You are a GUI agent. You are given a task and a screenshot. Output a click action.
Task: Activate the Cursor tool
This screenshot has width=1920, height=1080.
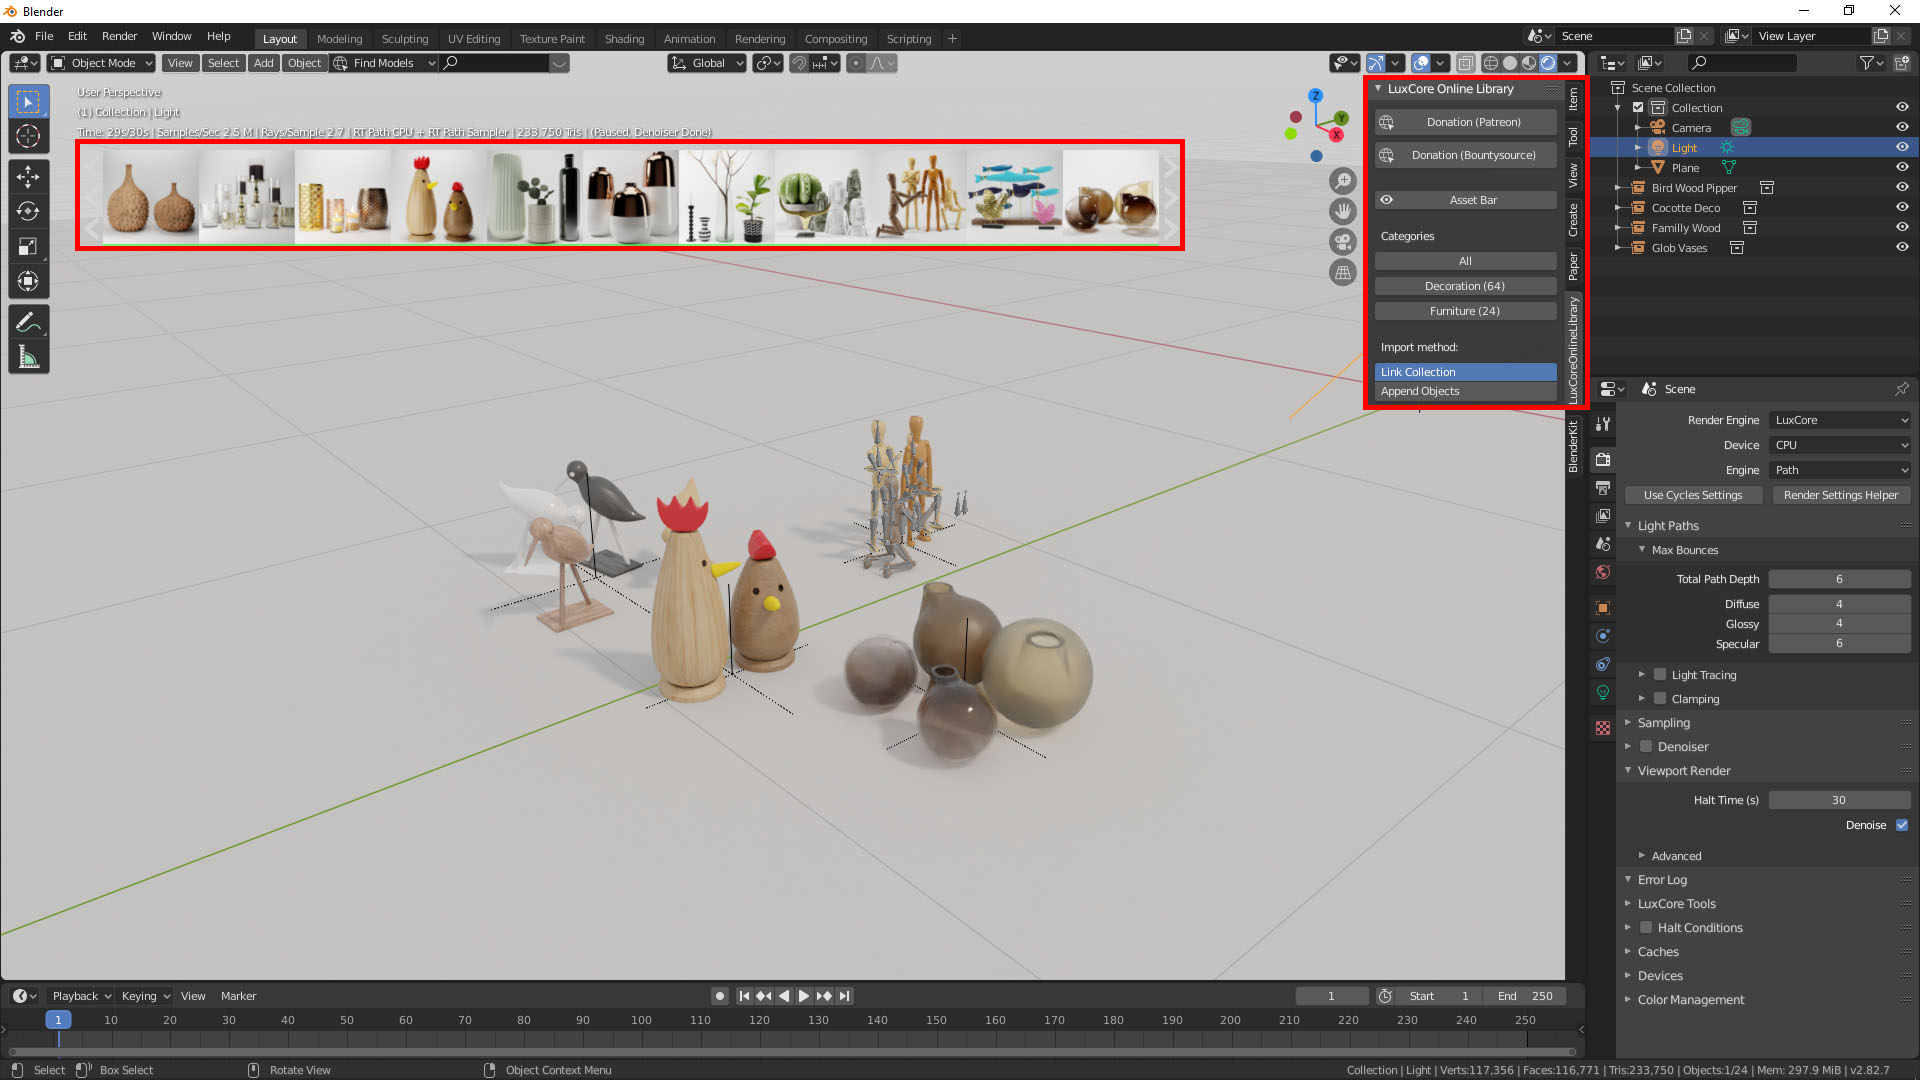click(28, 136)
